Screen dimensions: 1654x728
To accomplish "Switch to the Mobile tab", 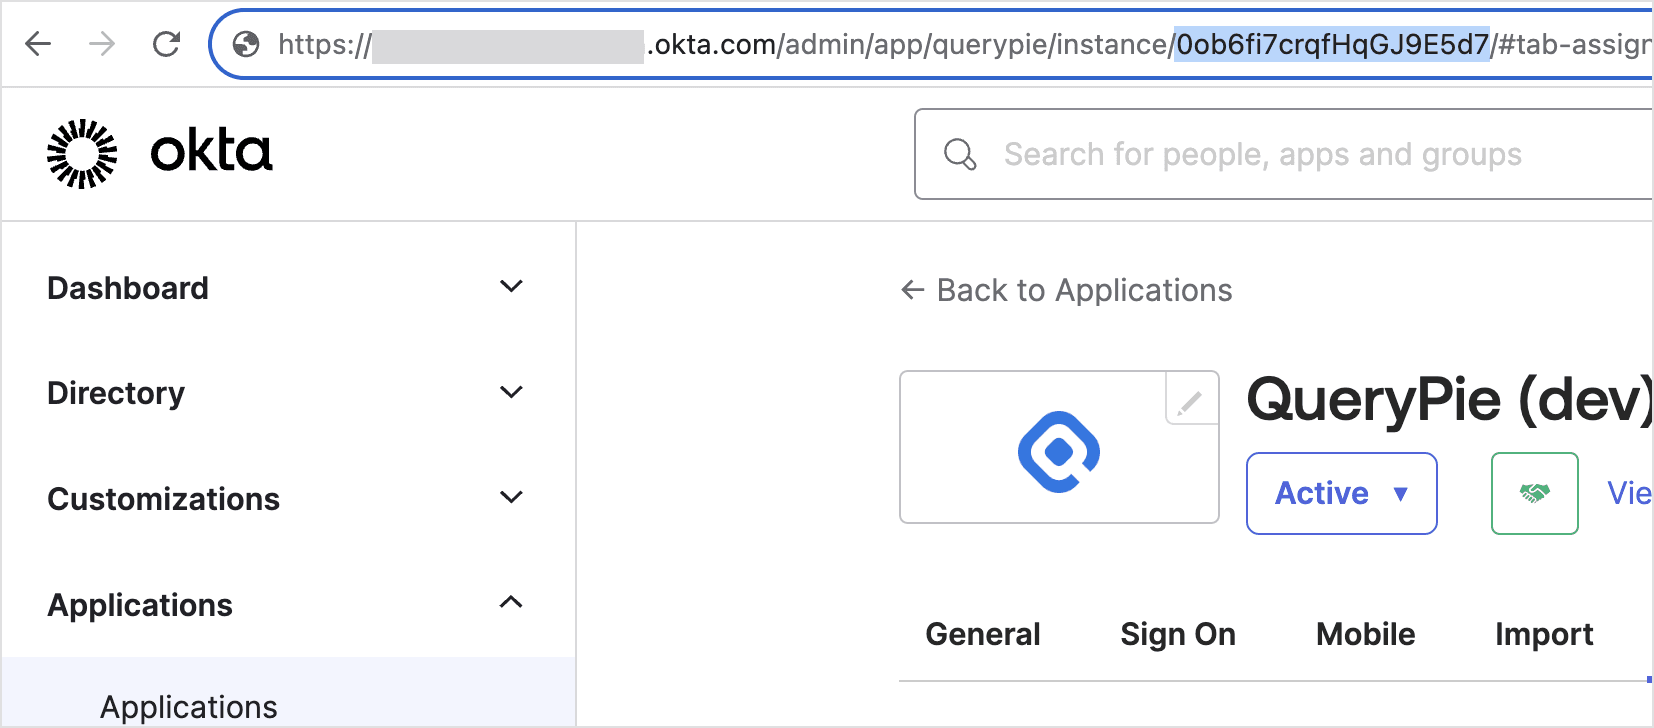I will click(1365, 634).
